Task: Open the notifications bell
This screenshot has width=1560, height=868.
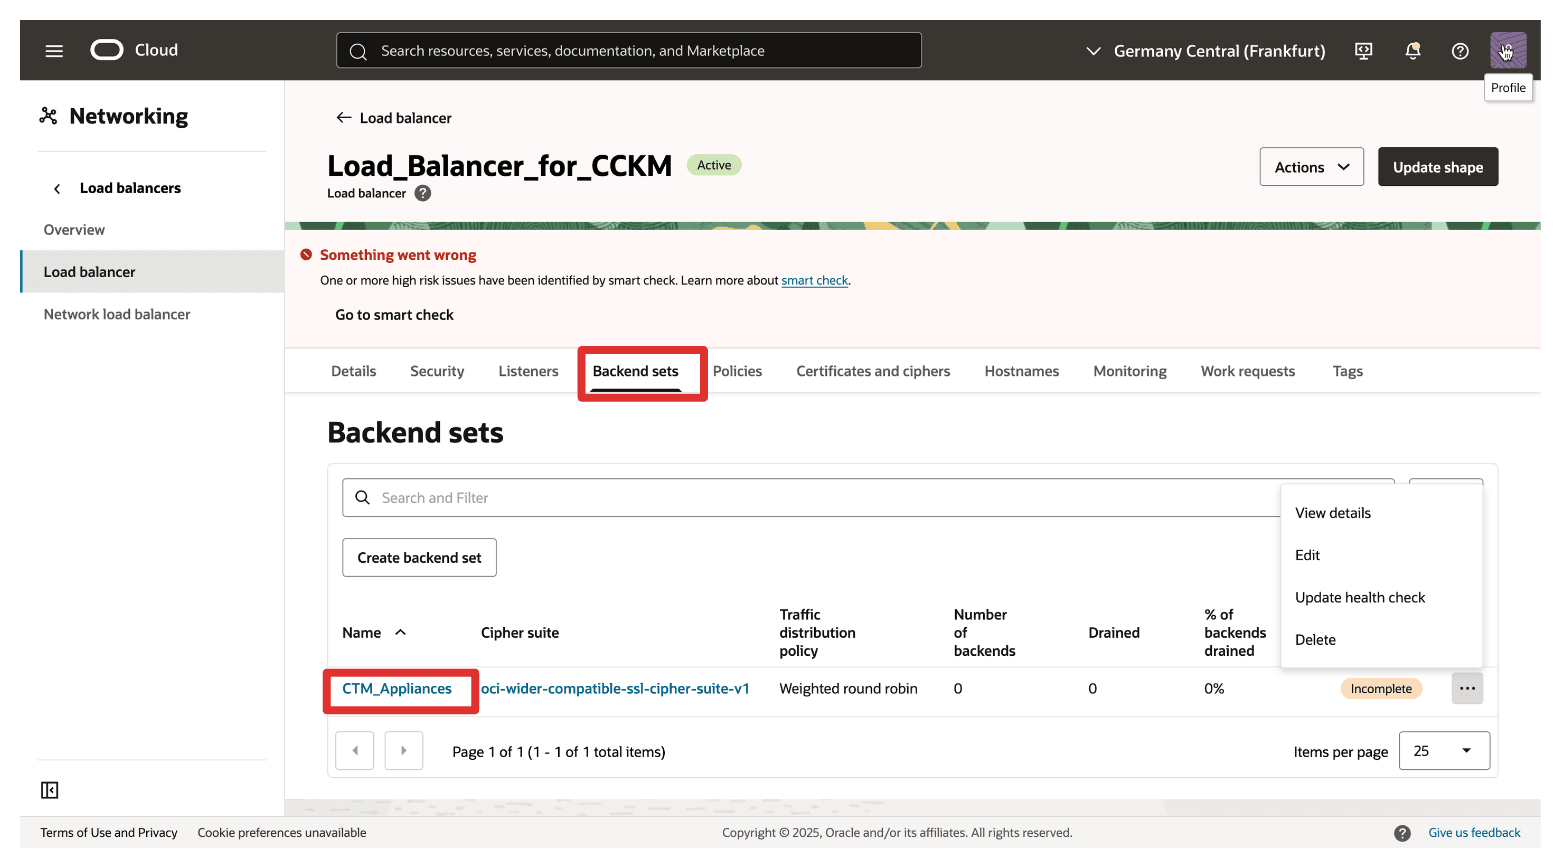Action: tap(1413, 51)
